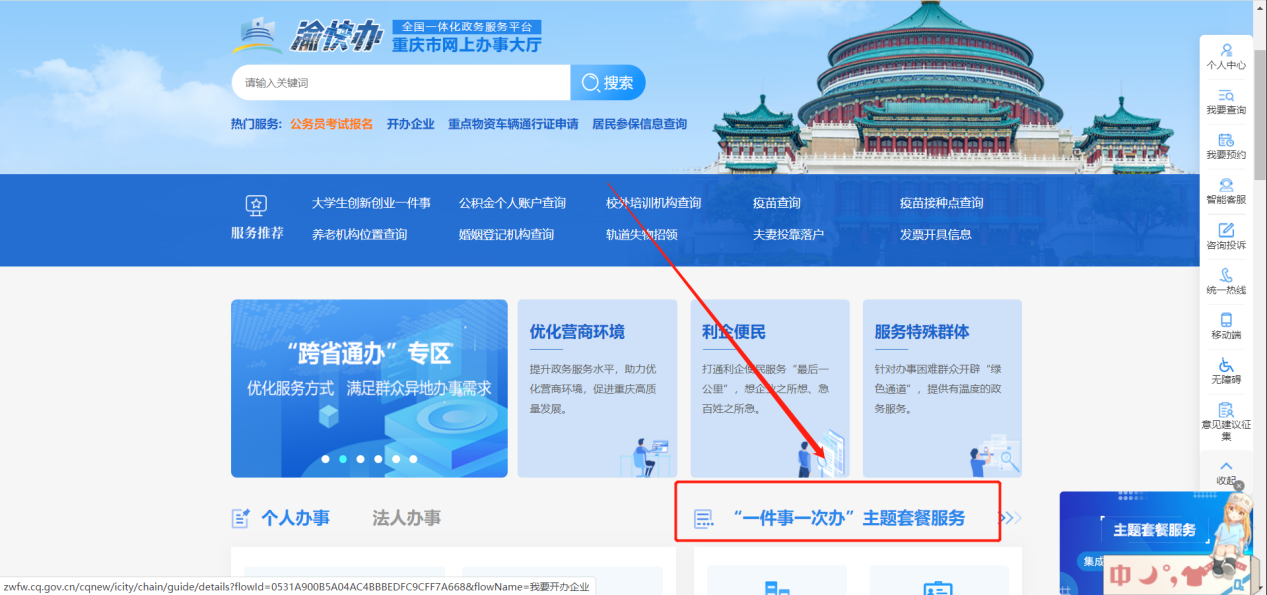Collapse sidebar with 收起 chevron
The image size is (1267, 595).
[x=1226, y=472]
